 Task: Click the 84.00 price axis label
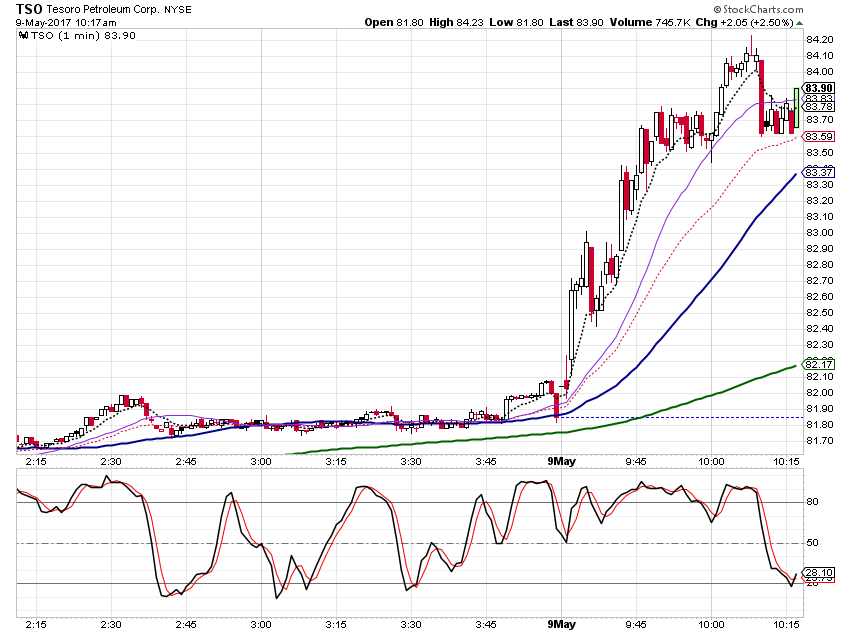[x=820, y=72]
